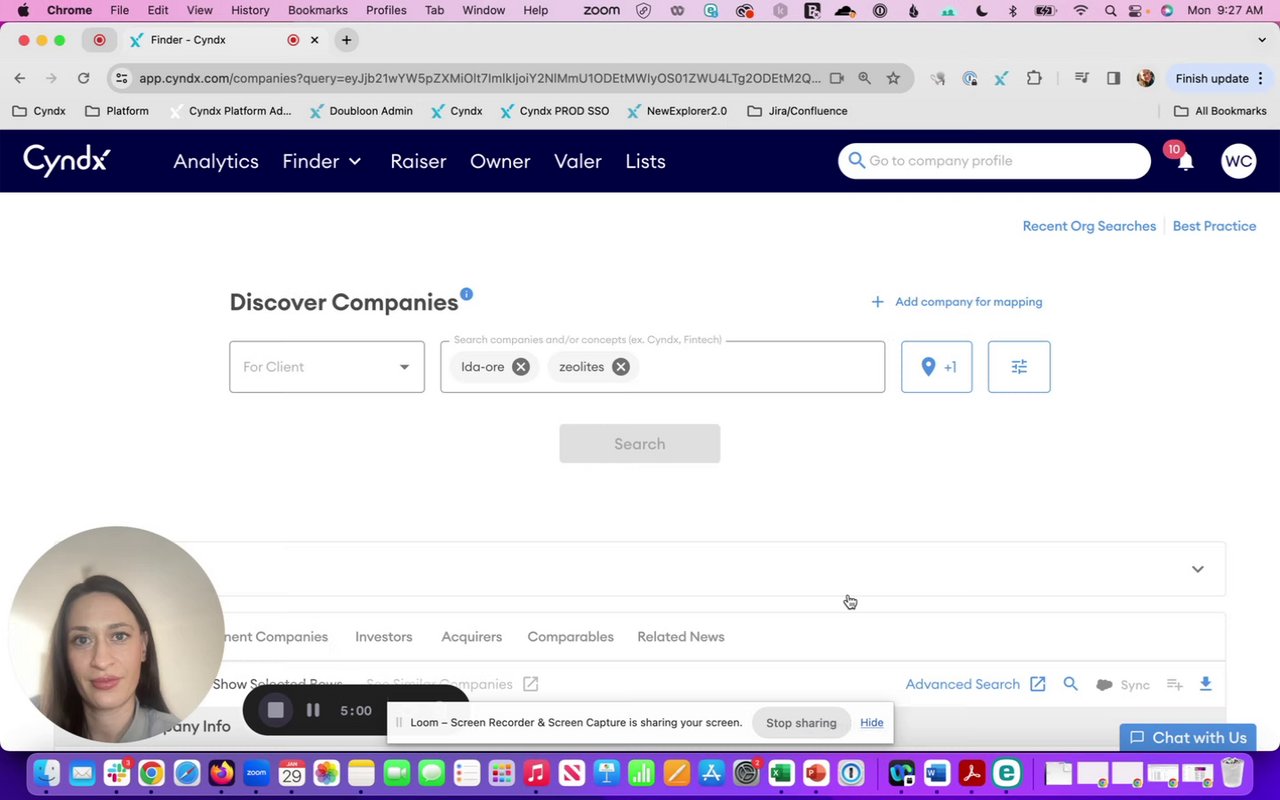Screen dimensions: 1280x800
Task: Click the Sync cloud button
Action: coord(1123,685)
